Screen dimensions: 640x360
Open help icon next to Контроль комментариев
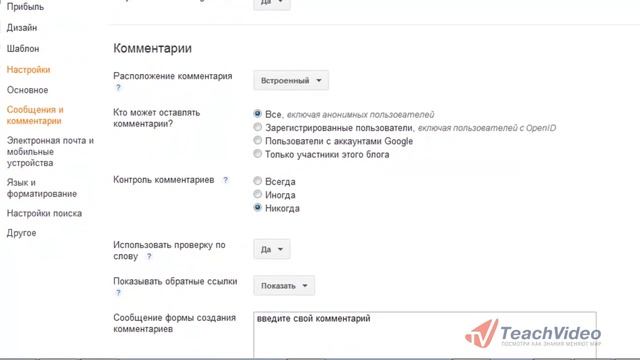[225, 180]
